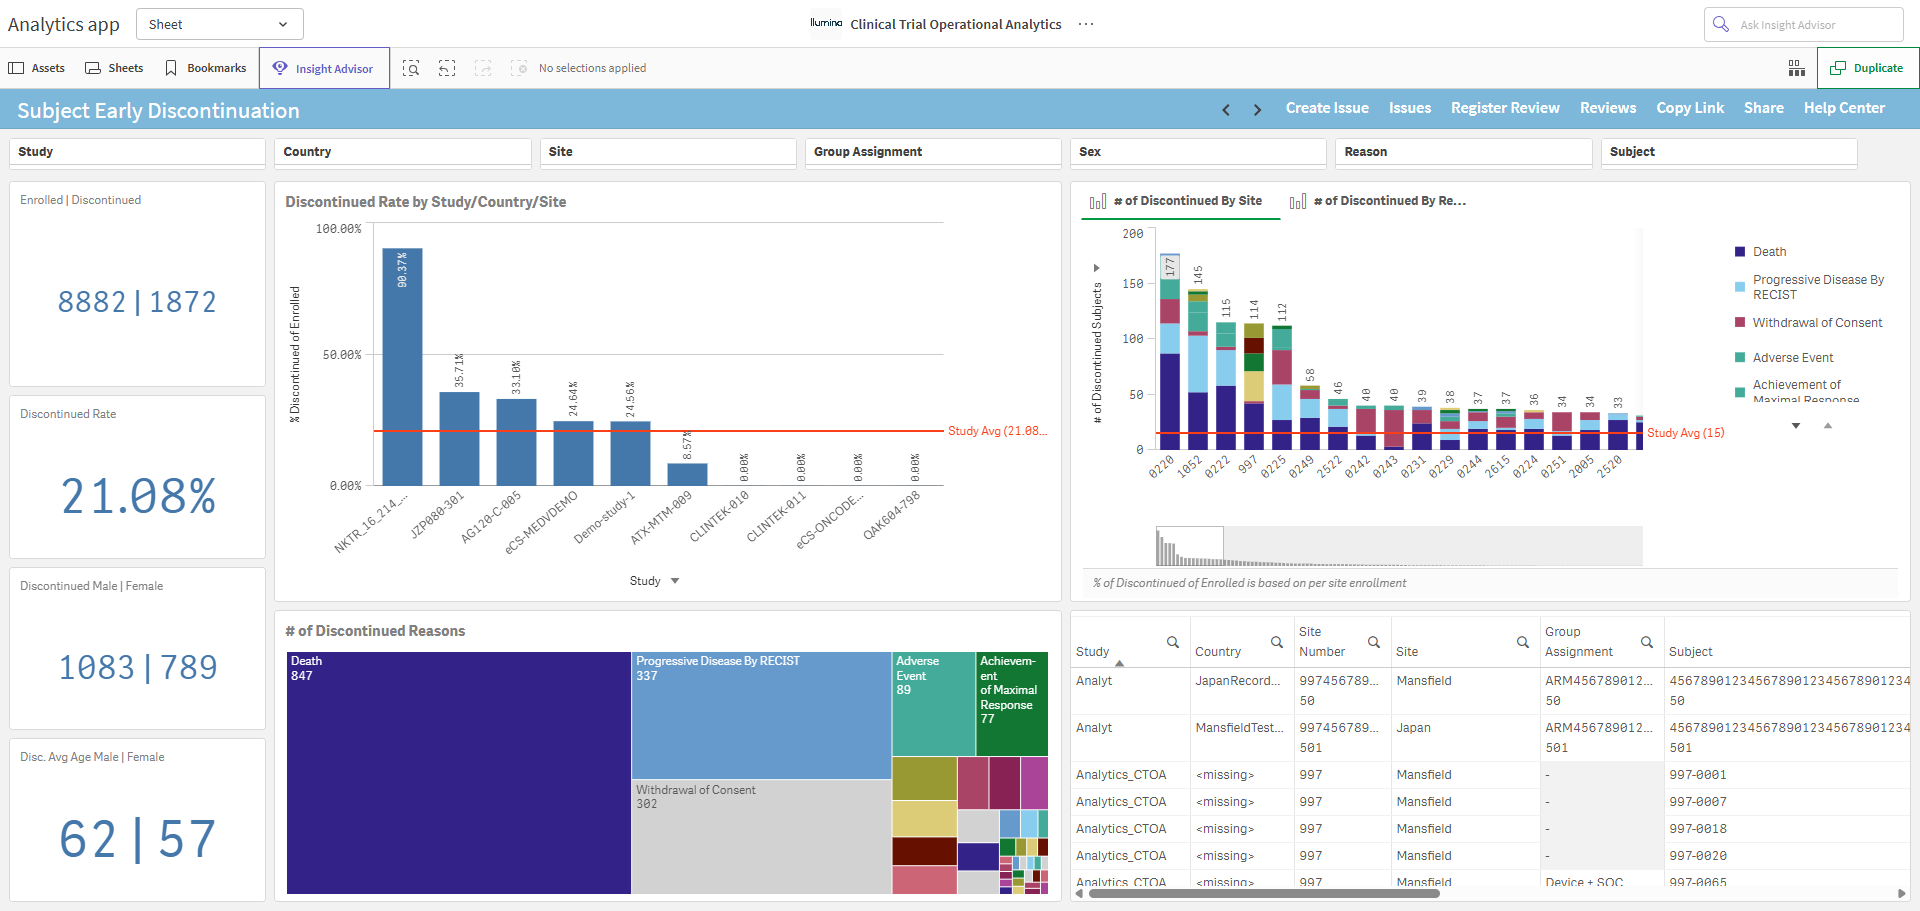Image resolution: width=1920 pixels, height=911 pixels.
Task: Click the Study column sort indicator
Action: (x=1120, y=663)
